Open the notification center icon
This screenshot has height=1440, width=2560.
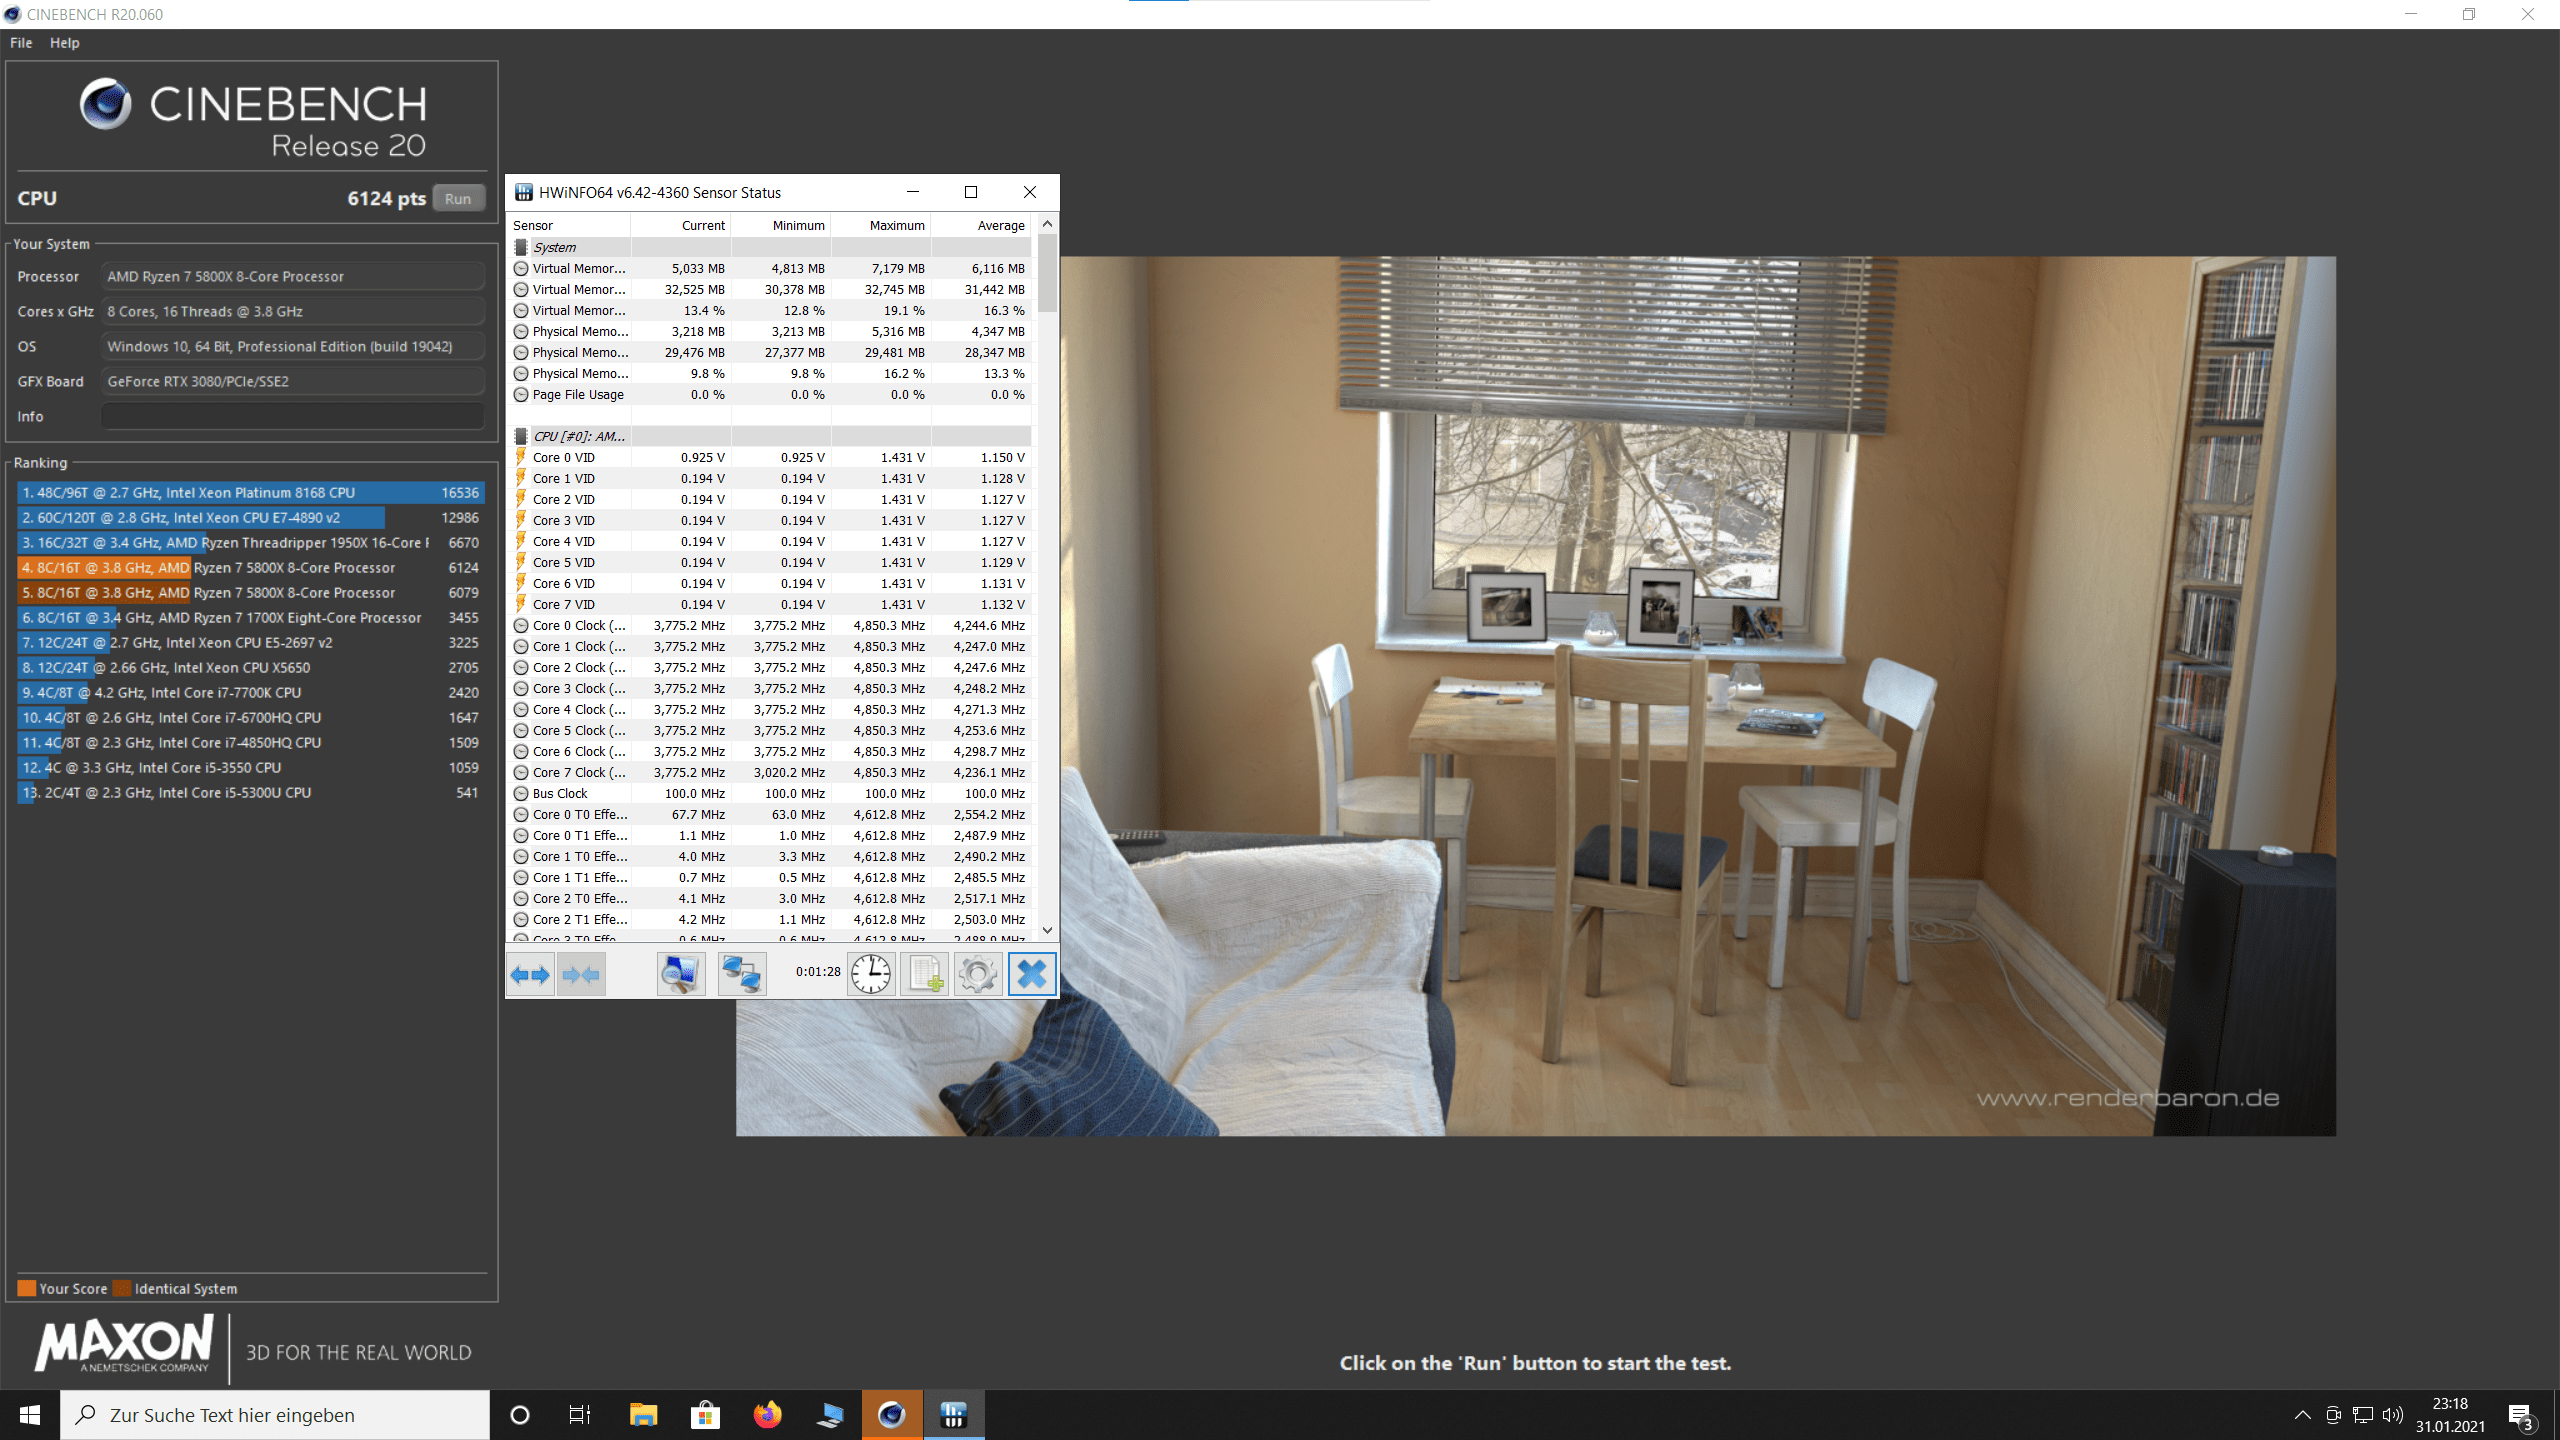[x=2520, y=1415]
